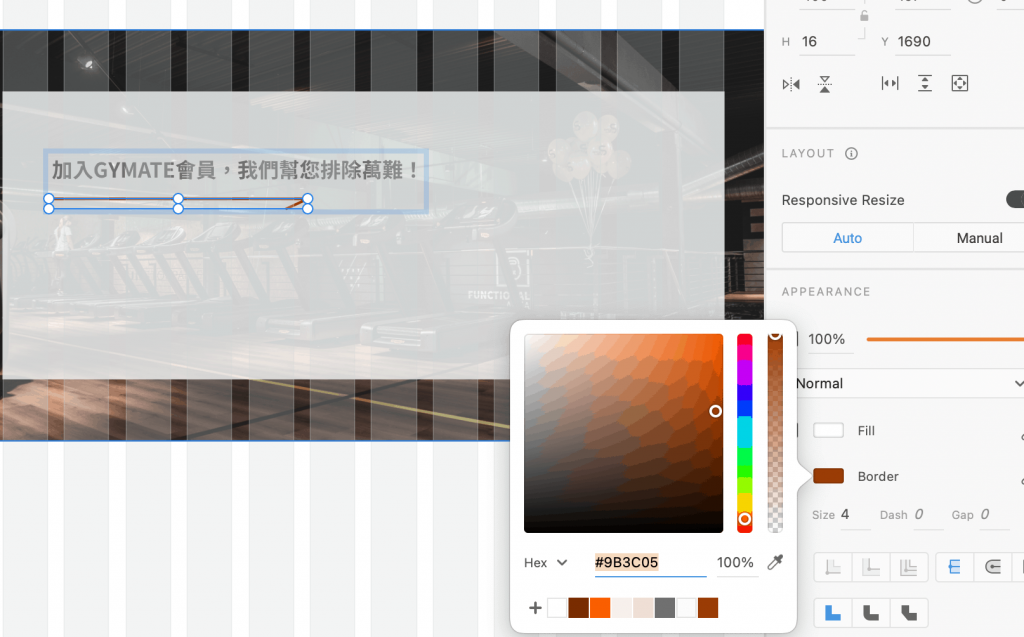The width and height of the screenshot is (1024, 637).
Task: Flip the selection vertically
Action: (x=825, y=84)
